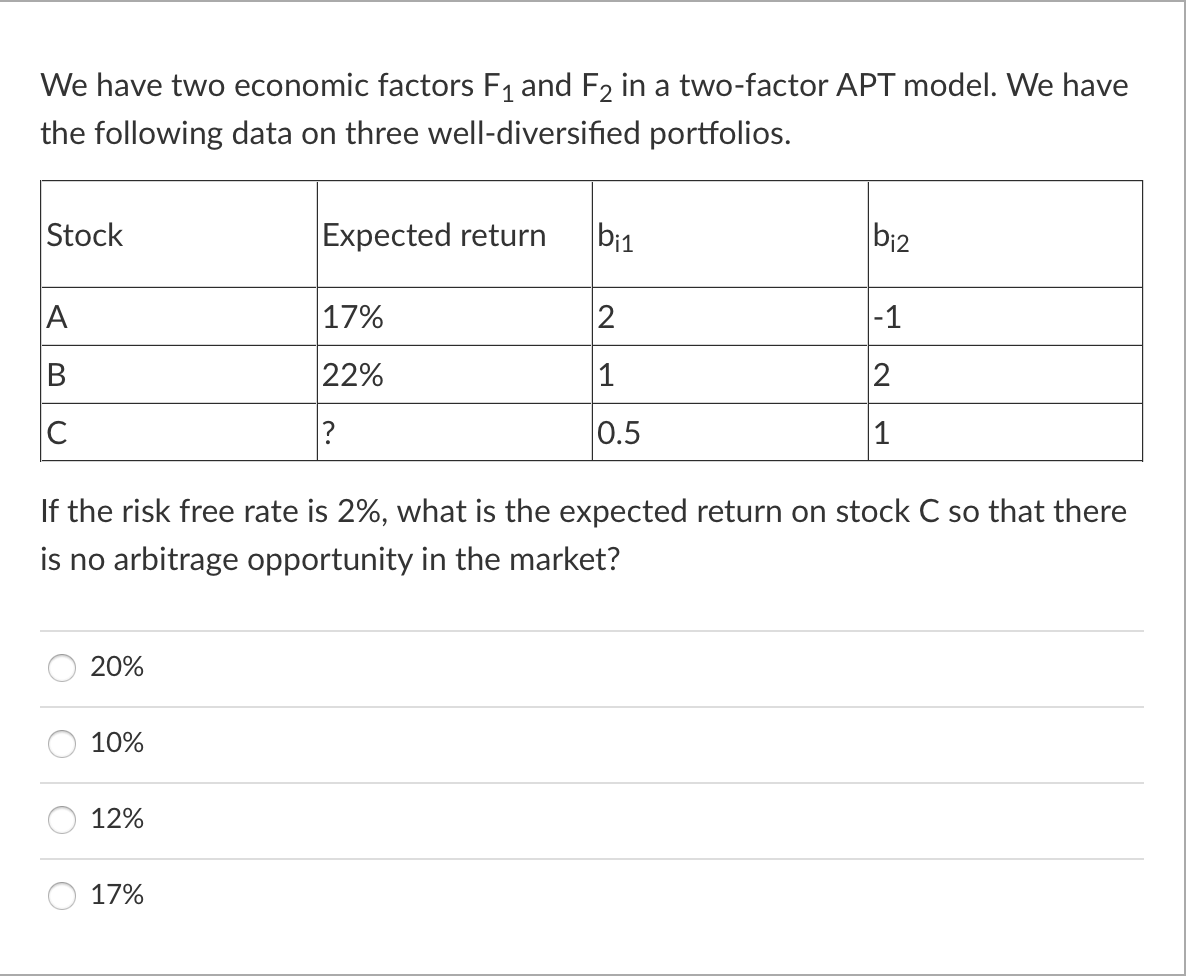Click Stock B's row label
The width and height of the screenshot is (1192, 980).
tap(52, 374)
